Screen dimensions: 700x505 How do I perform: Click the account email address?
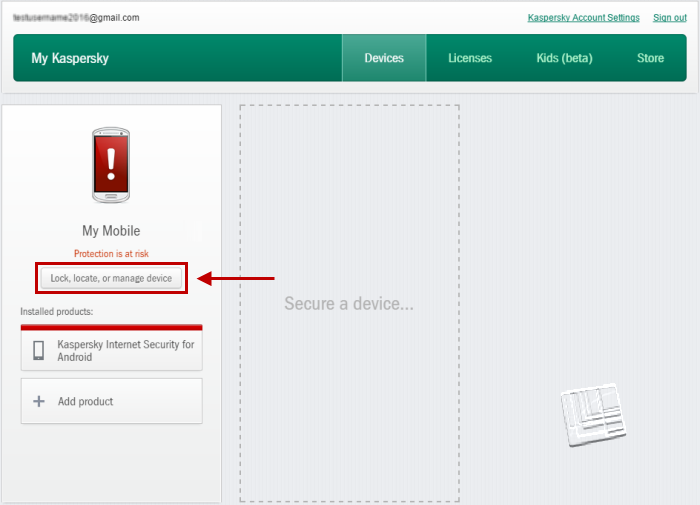click(76, 17)
